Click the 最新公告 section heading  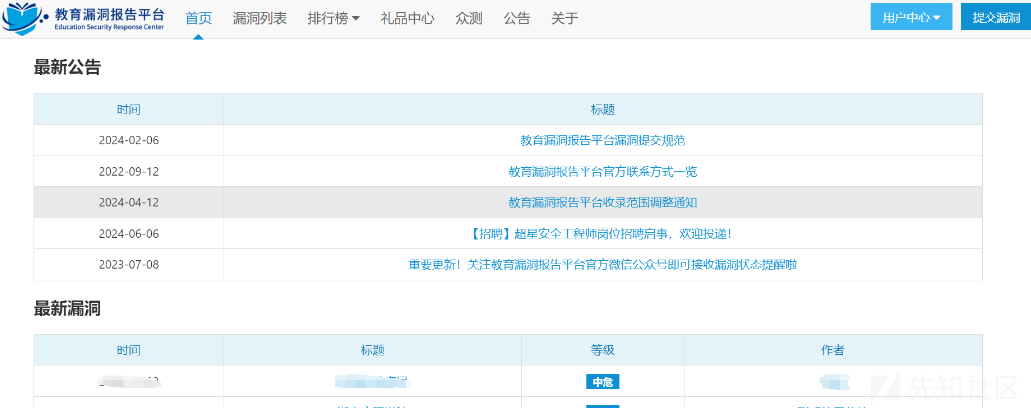point(67,67)
